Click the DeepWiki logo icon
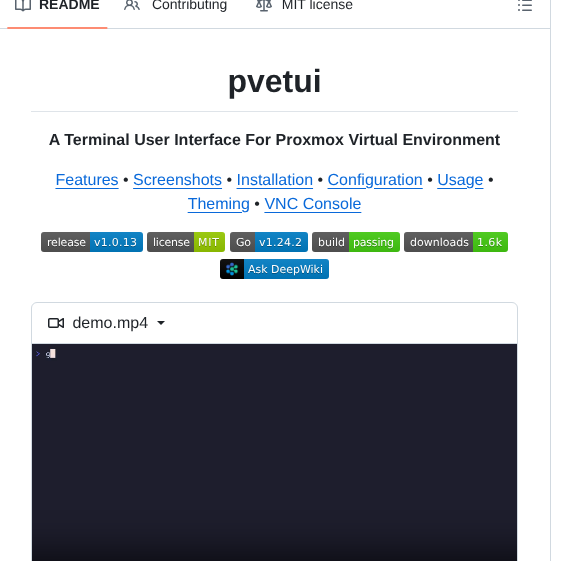 pyautogui.click(x=232, y=269)
